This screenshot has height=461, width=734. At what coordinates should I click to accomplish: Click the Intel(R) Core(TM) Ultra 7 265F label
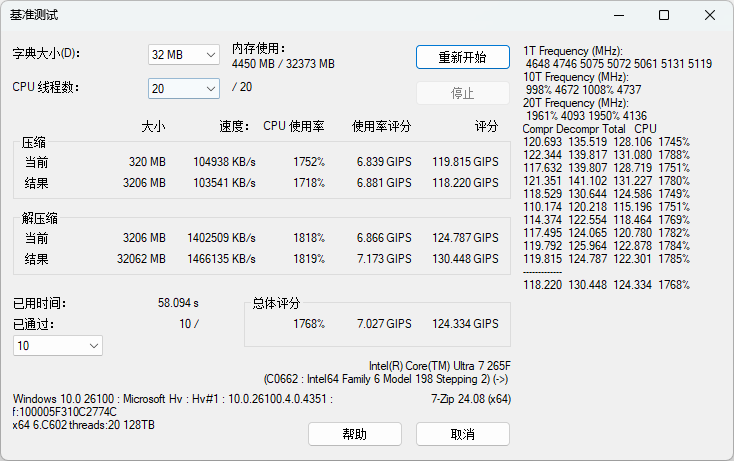click(x=440, y=366)
